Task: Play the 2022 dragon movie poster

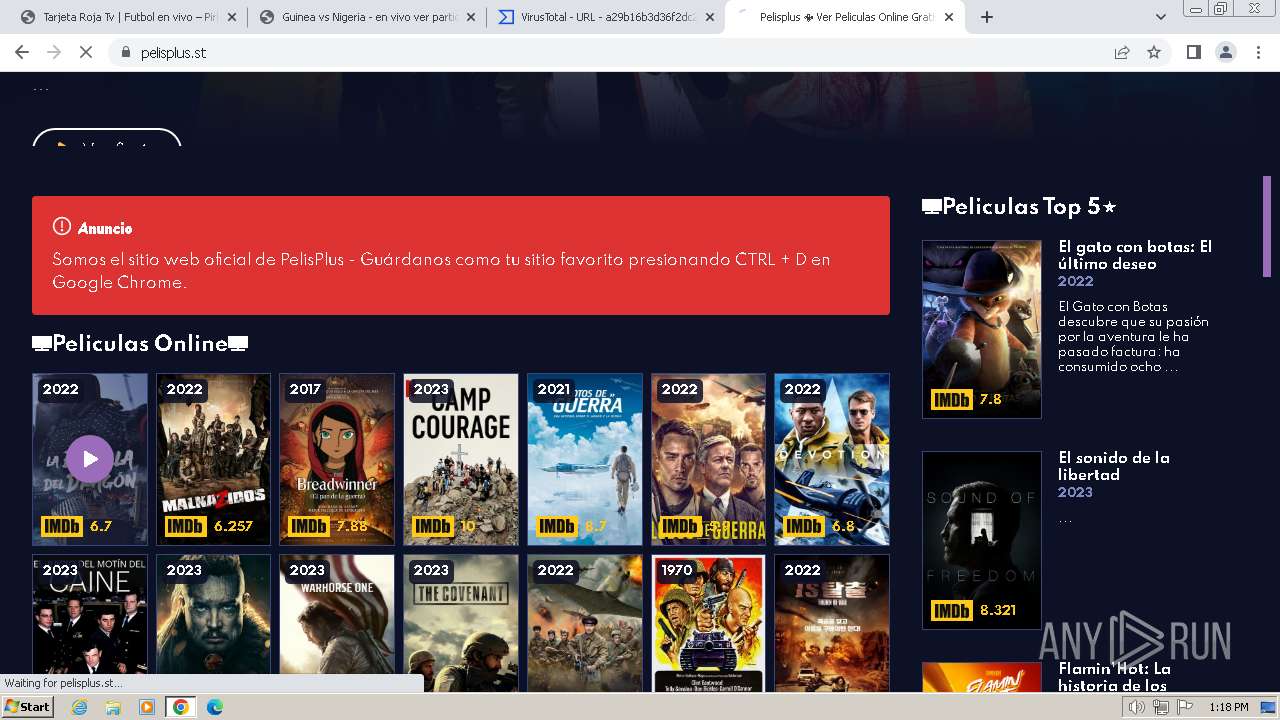Action: [90, 459]
